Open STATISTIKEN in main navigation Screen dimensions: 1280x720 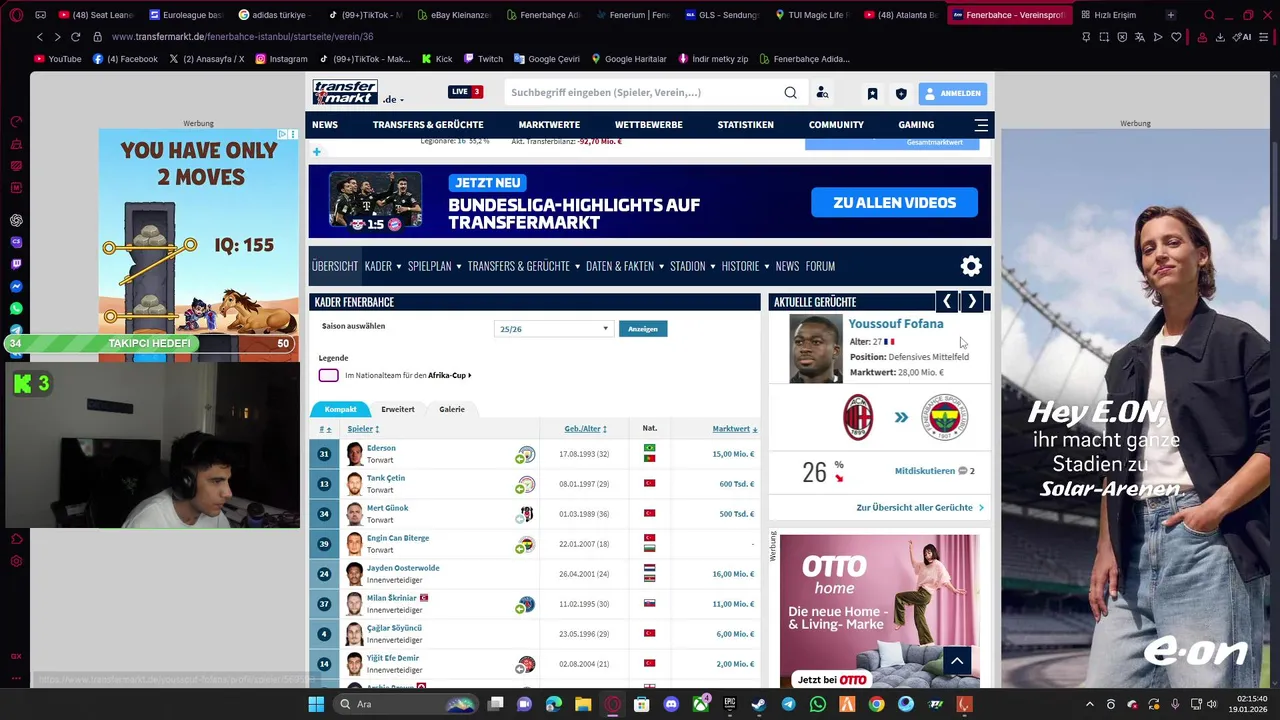point(745,125)
